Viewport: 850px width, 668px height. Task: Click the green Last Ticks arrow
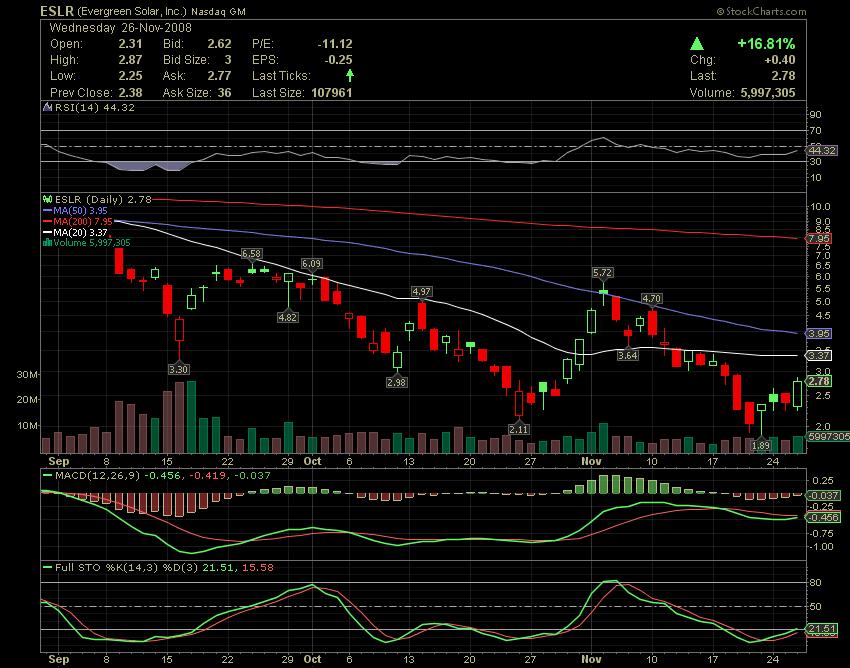point(350,75)
